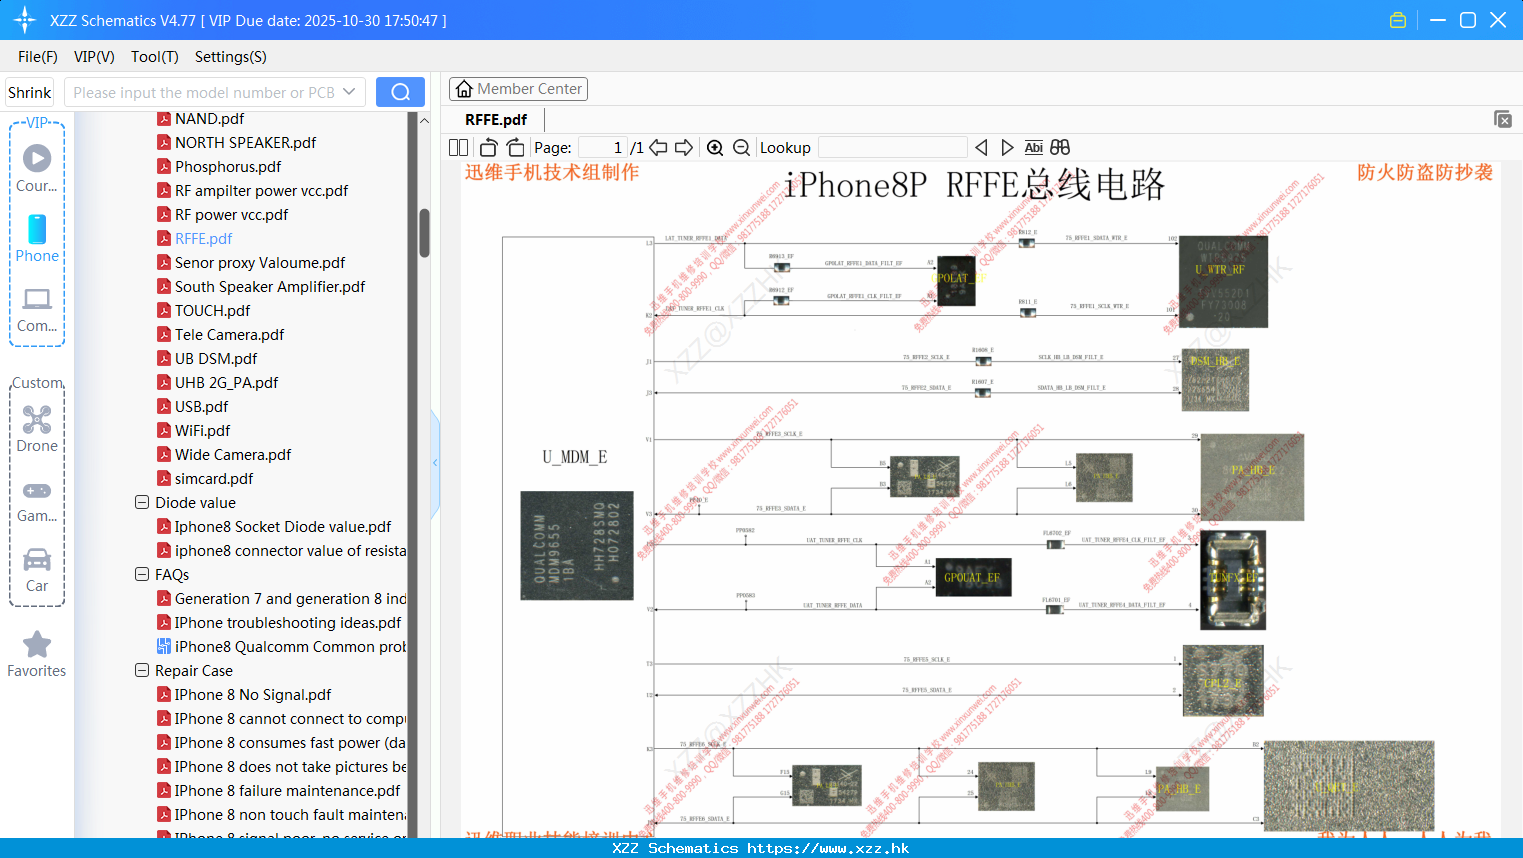The width and height of the screenshot is (1523, 858).
Task: Open simcard.pdf
Action: tap(214, 478)
